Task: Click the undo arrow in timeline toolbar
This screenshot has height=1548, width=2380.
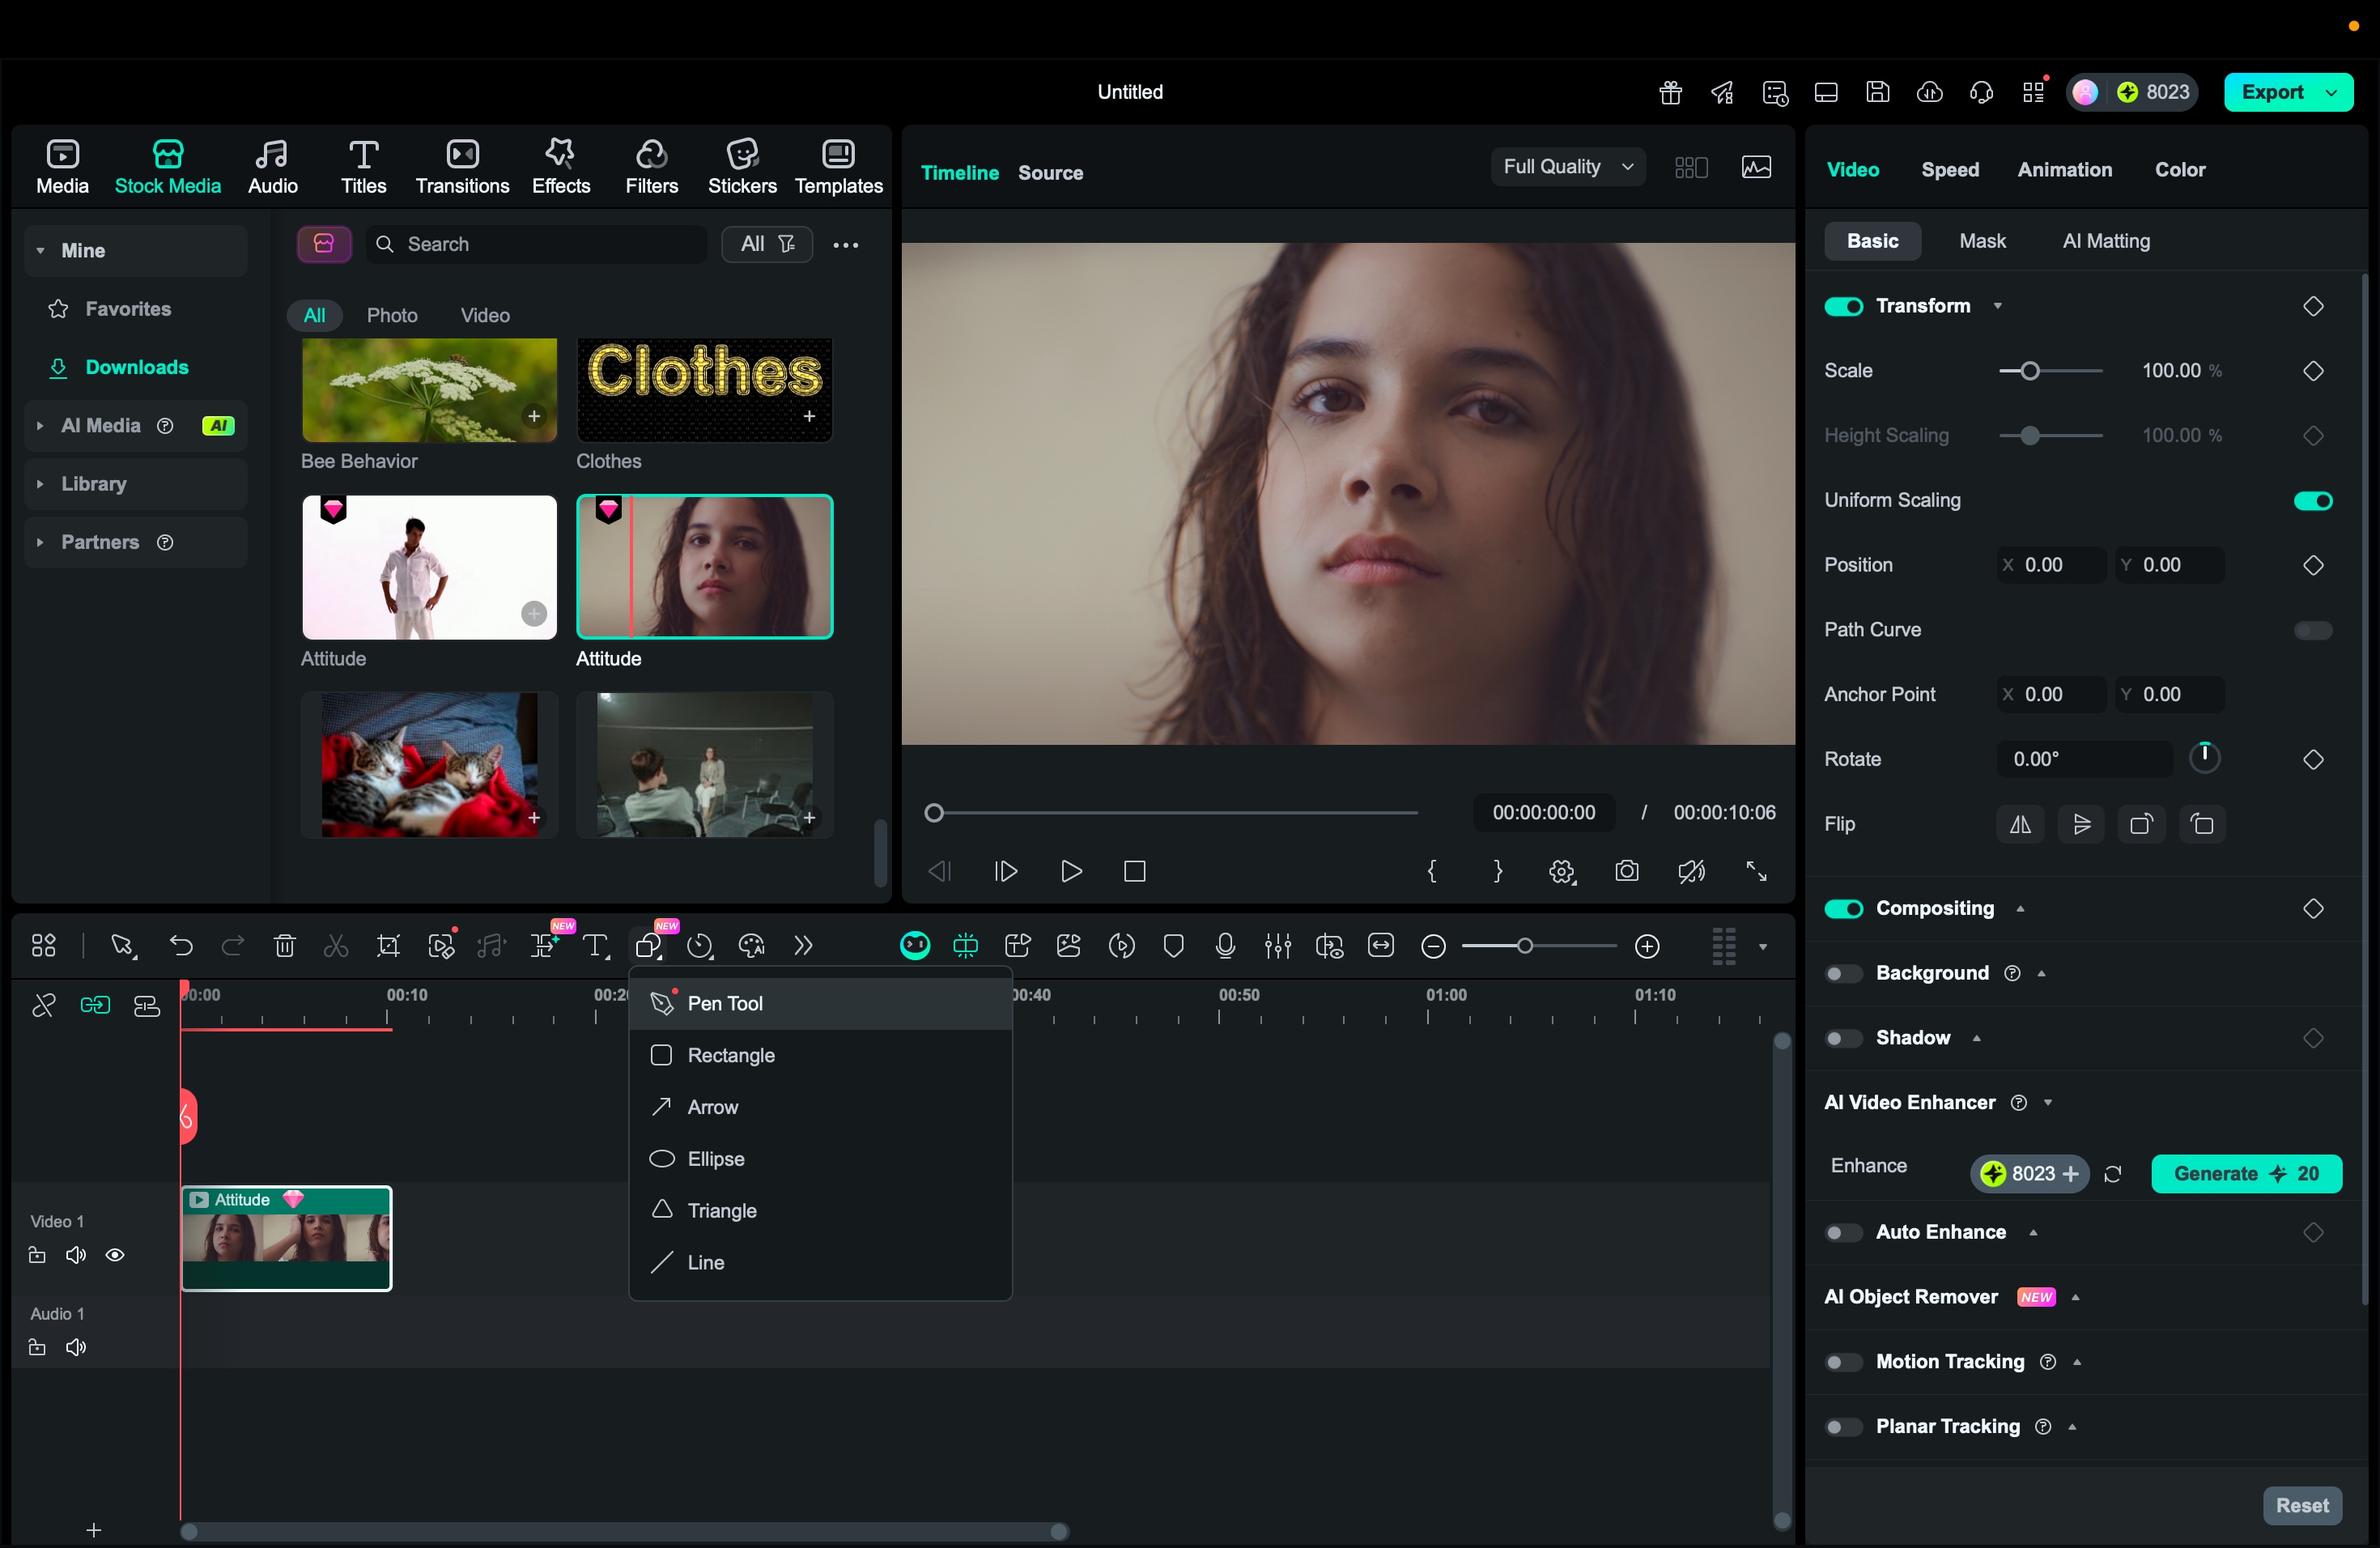Action: click(x=181, y=945)
